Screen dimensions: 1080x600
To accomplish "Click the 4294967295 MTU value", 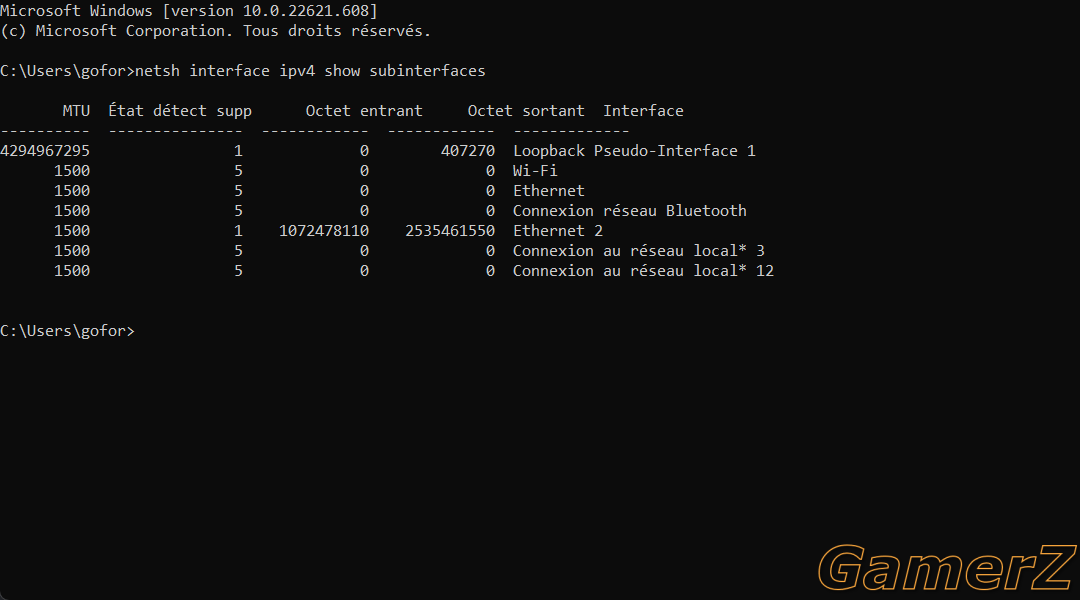I will click(x=45, y=151).
